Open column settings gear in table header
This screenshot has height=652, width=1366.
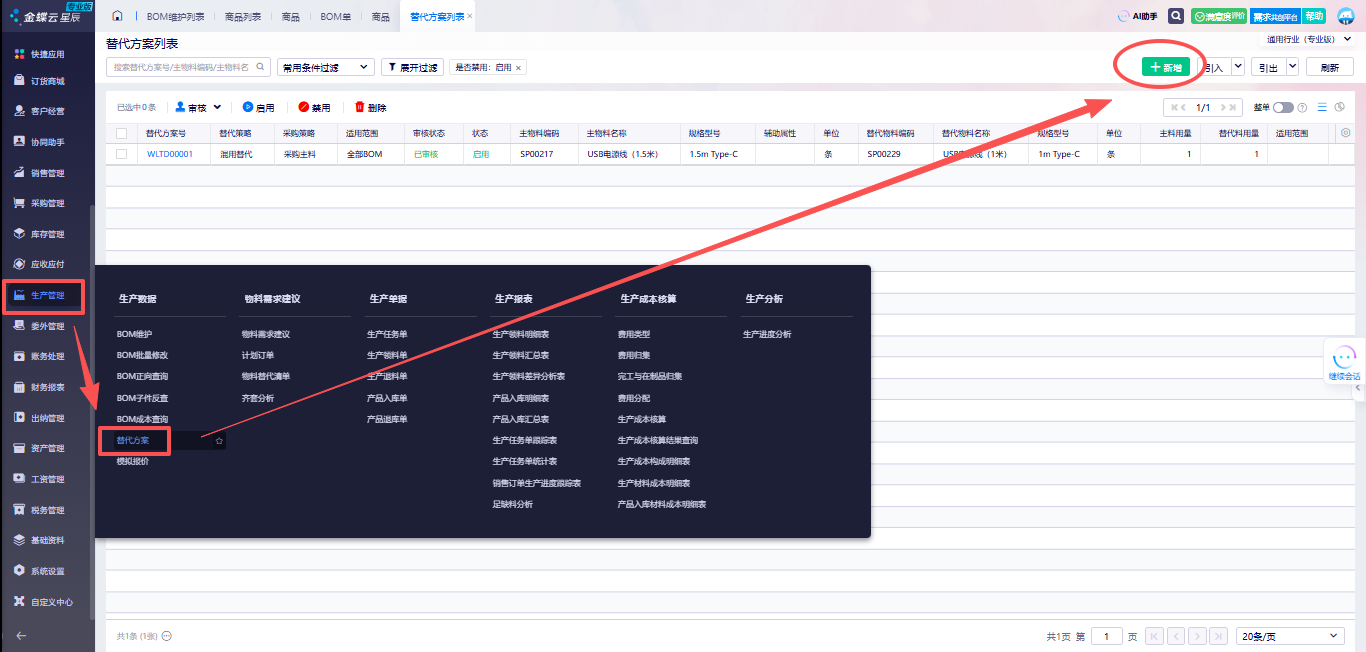coord(1345,133)
